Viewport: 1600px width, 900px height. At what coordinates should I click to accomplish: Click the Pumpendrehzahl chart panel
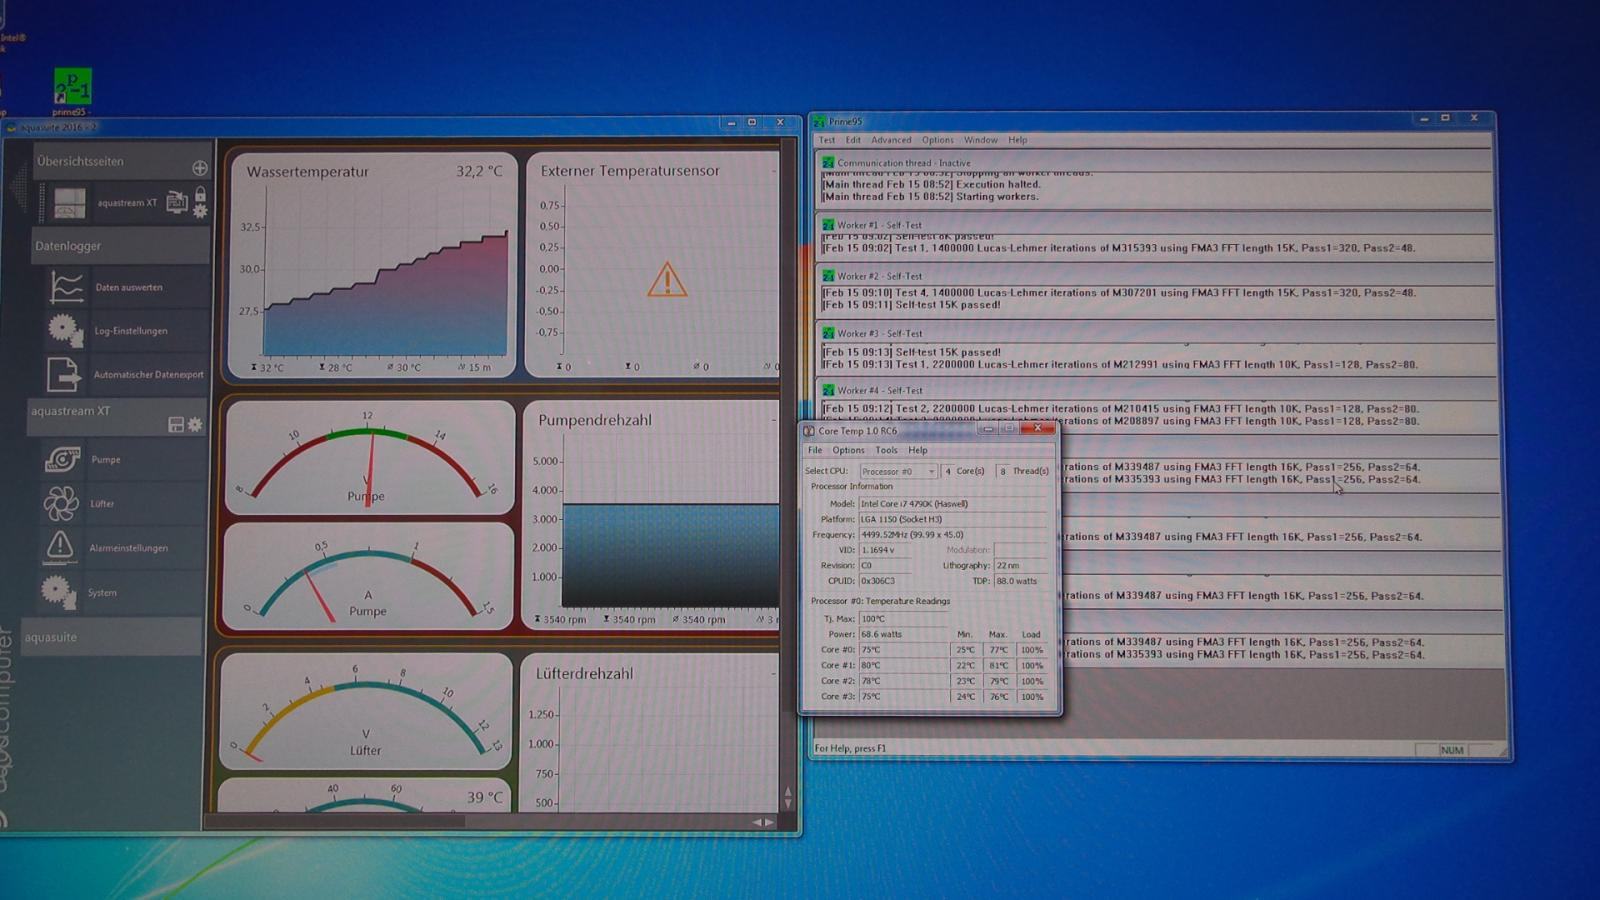click(x=652, y=517)
